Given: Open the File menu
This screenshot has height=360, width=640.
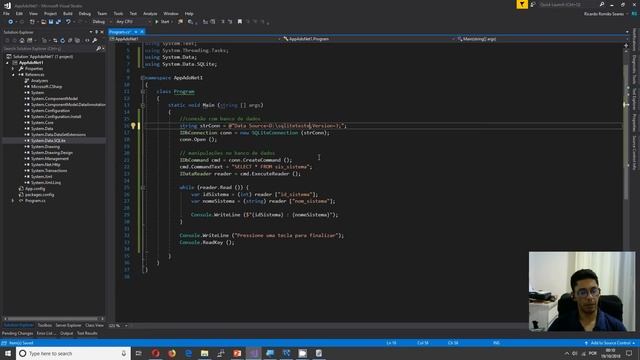Looking at the screenshot, I should tap(6, 13).
